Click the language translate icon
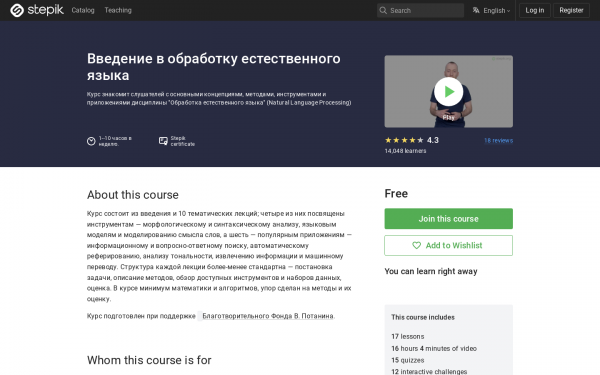600x375 pixels. click(476, 10)
